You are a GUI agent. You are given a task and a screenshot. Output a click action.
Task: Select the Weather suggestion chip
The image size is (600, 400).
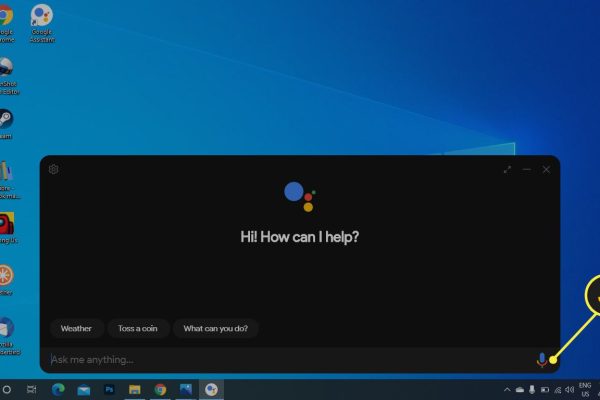[x=76, y=328]
